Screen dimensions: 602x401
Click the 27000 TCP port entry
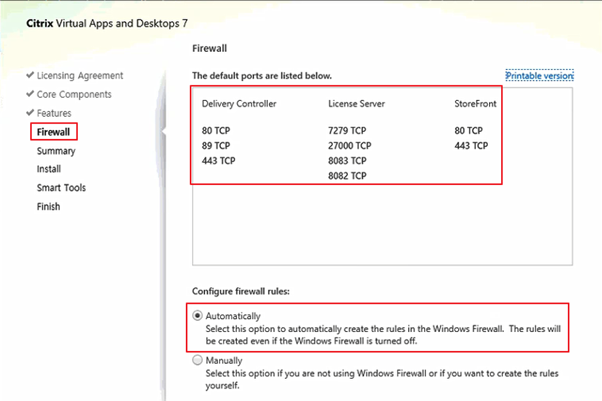click(350, 146)
